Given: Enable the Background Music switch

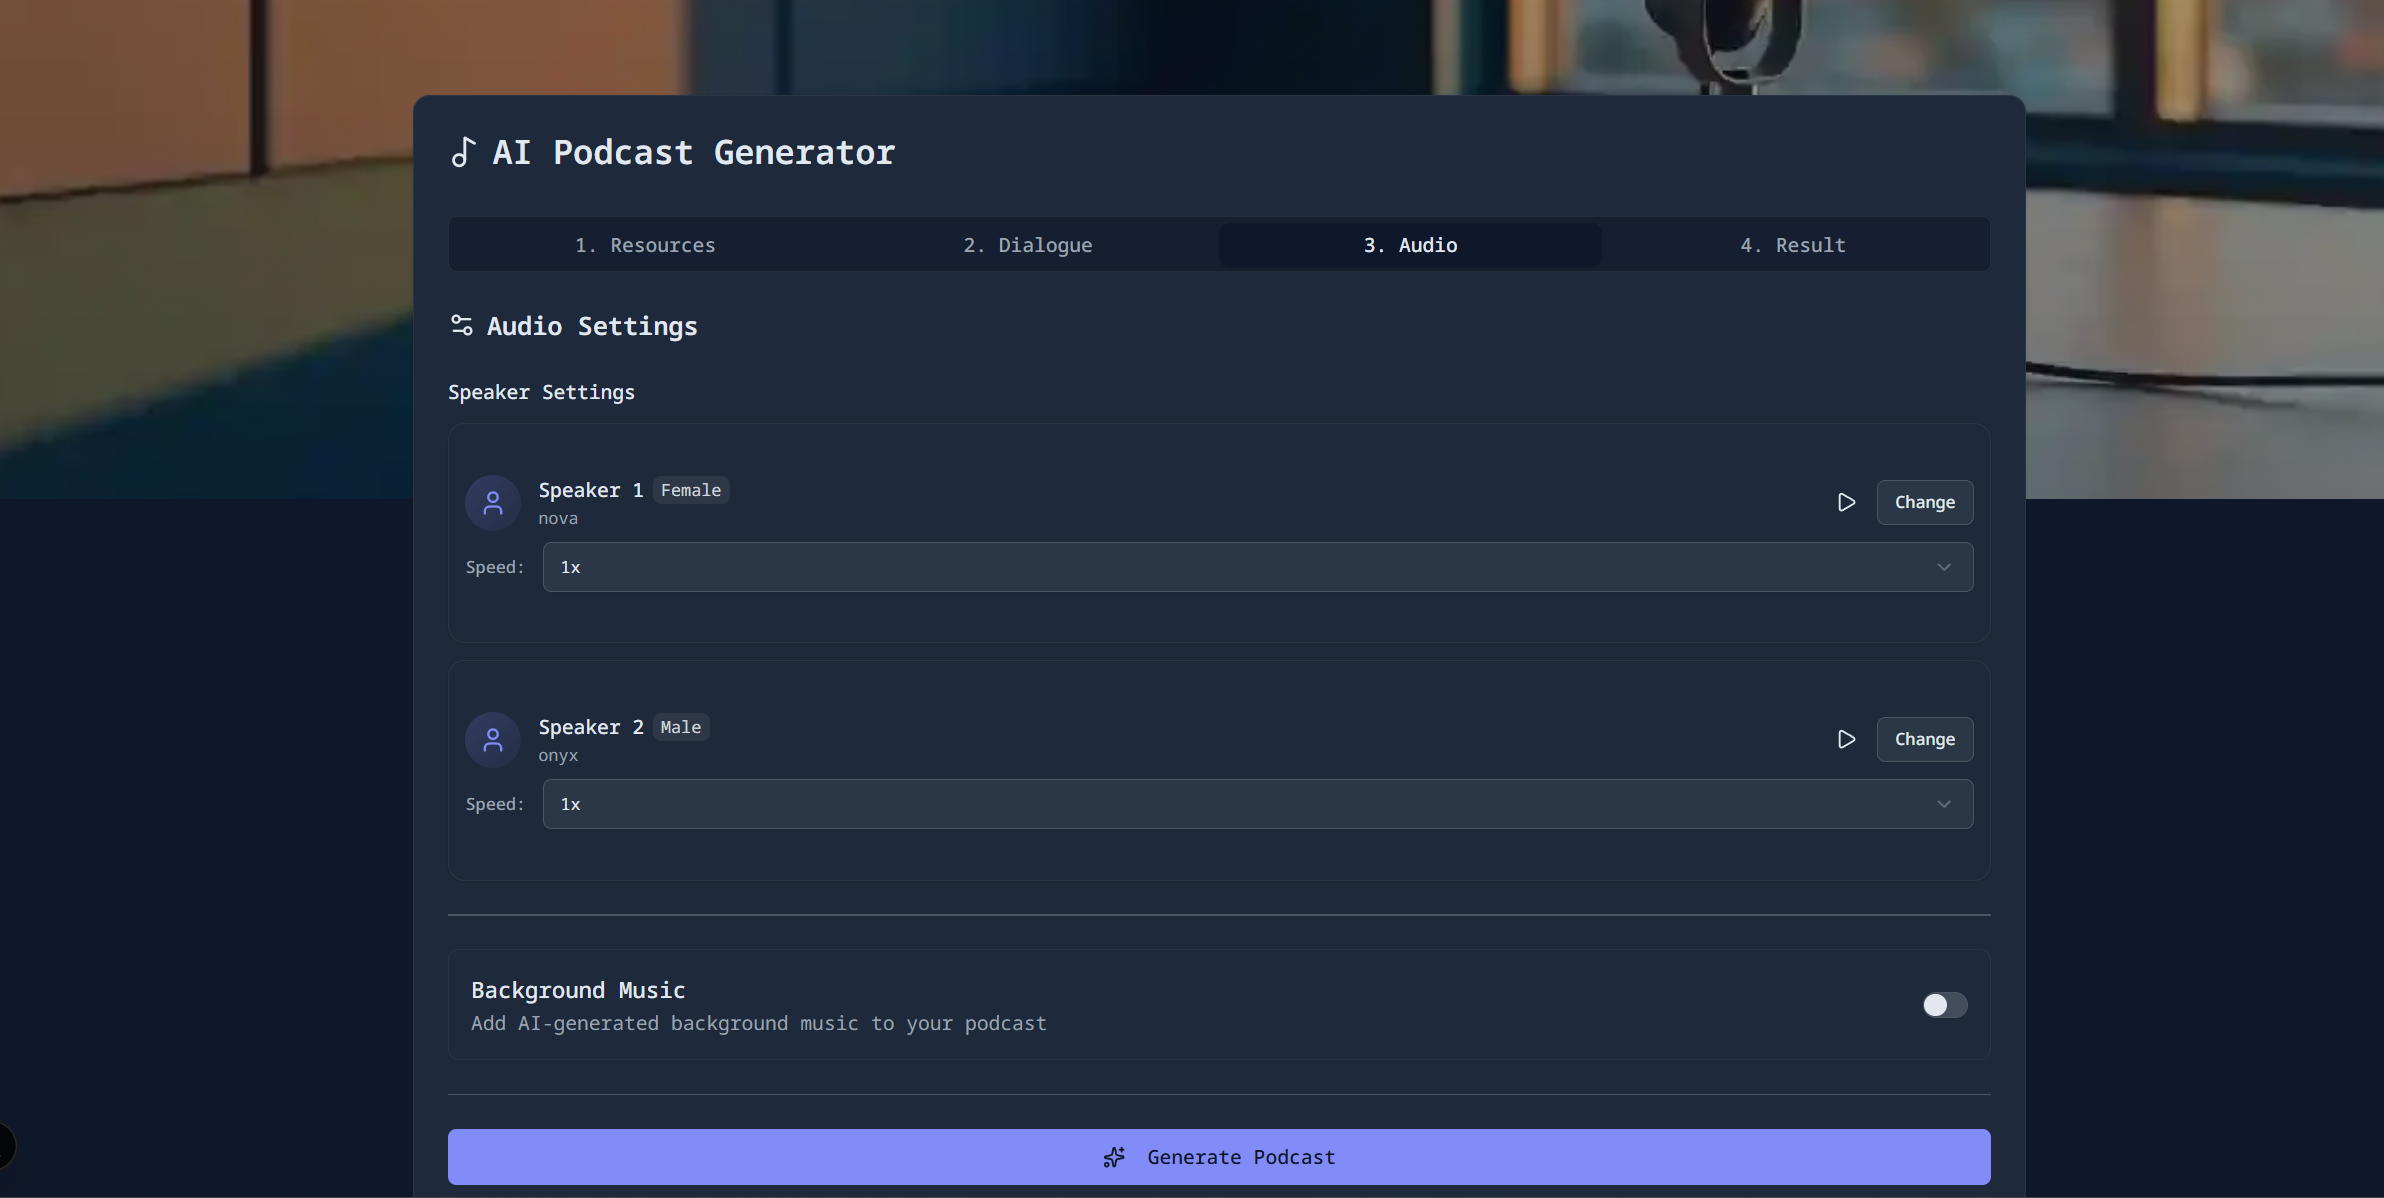Looking at the screenshot, I should 1944,1005.
